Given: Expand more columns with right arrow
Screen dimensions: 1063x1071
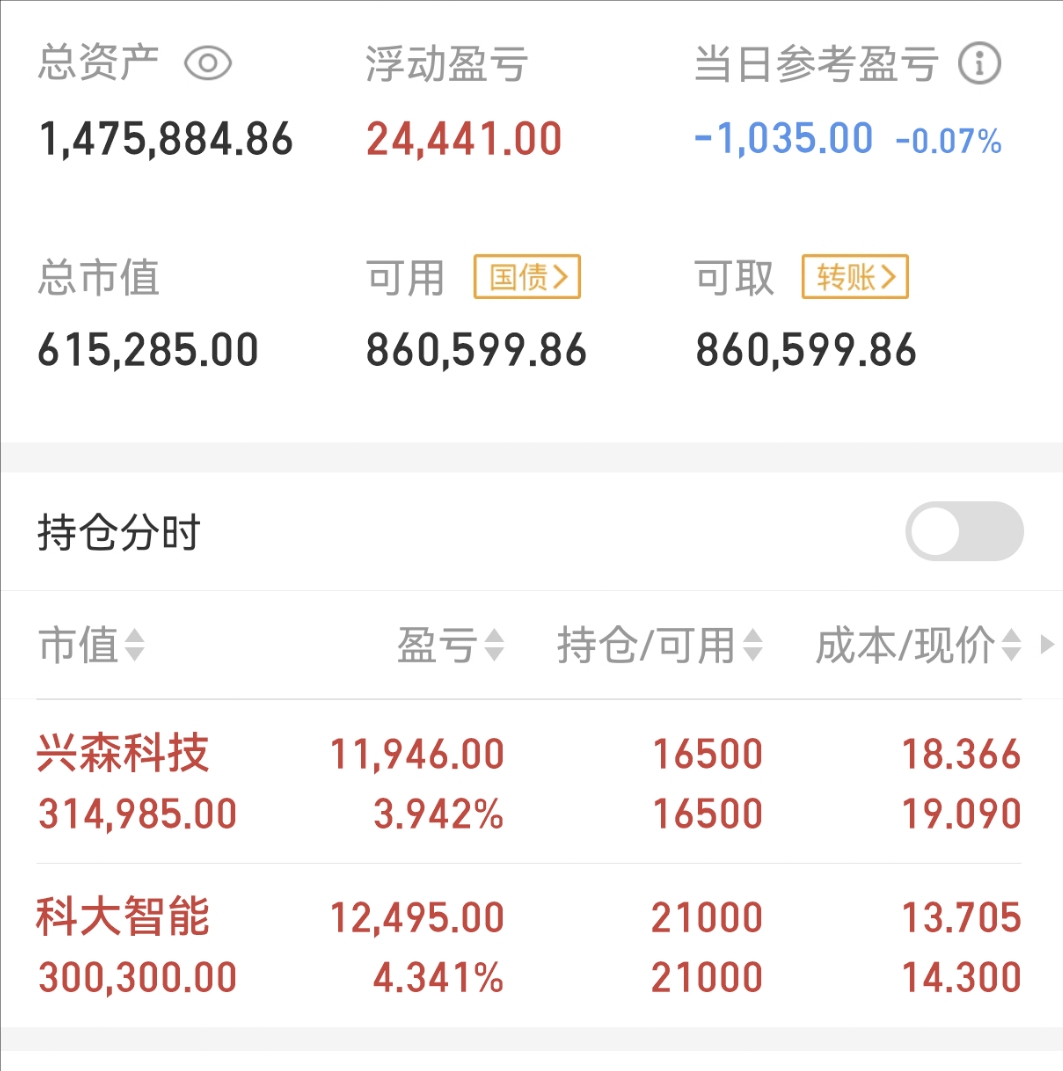Looking at the screenshot, I should tap(1047, 644).
